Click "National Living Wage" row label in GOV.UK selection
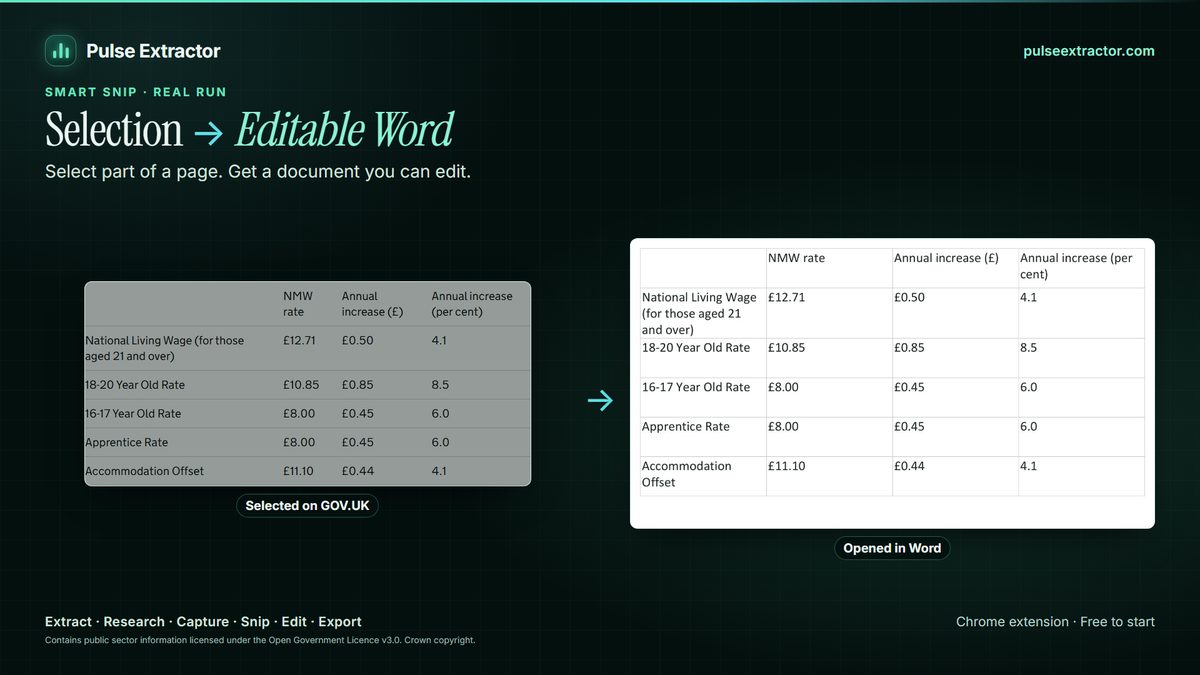 coord(165,348)
